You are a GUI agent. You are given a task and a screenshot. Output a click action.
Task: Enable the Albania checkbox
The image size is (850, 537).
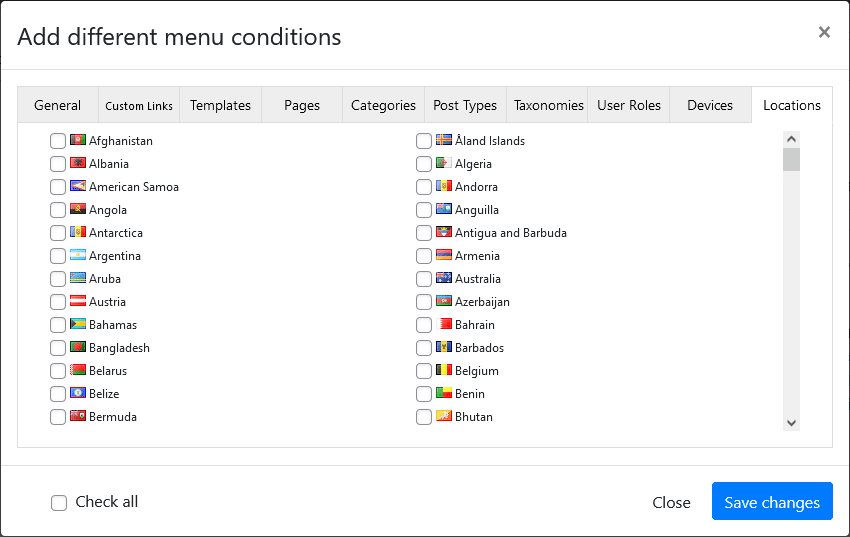pos(58,164)
